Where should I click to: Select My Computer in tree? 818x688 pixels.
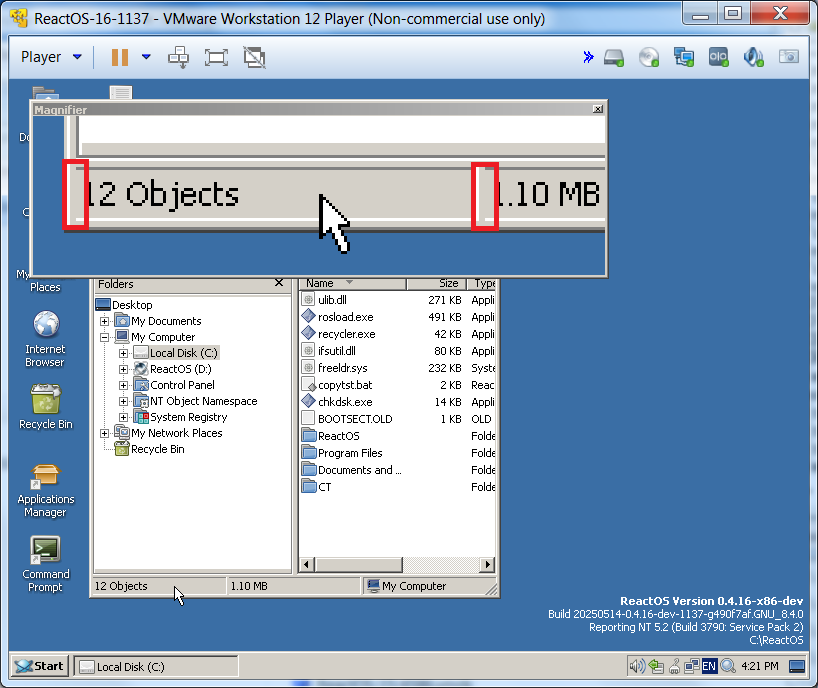(163, 337)
